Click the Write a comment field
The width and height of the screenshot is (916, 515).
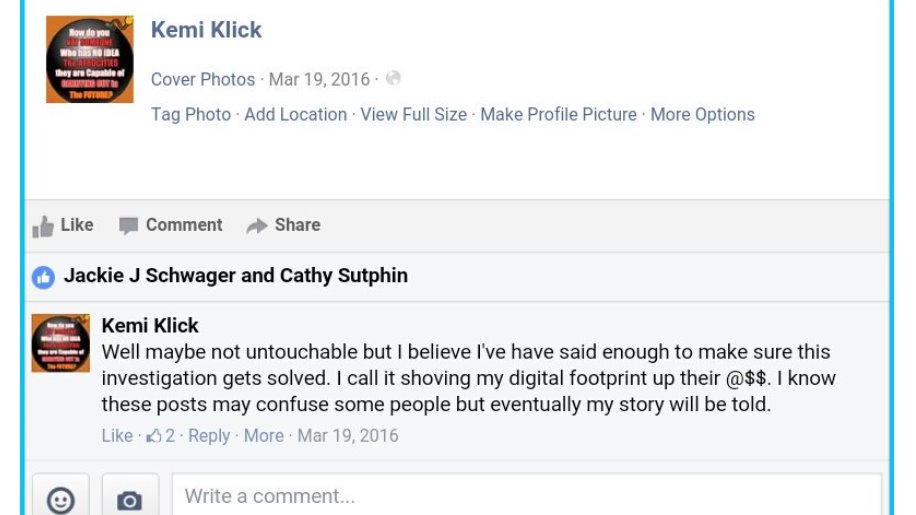click(x=527, y=497)
